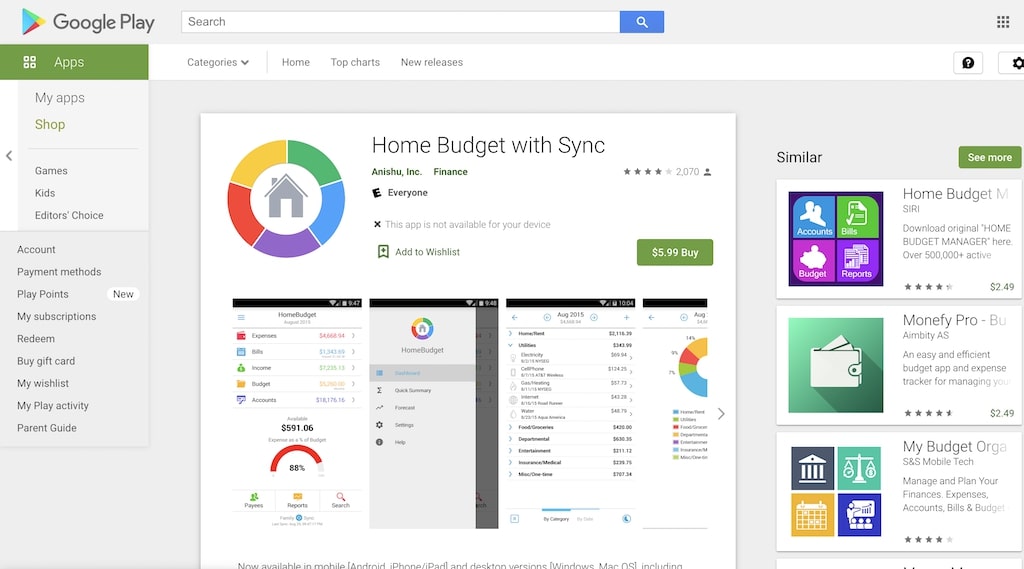Click the Home Budget with Sync app icon
This screenshot has height=569, width=1024.
point(286,197)
